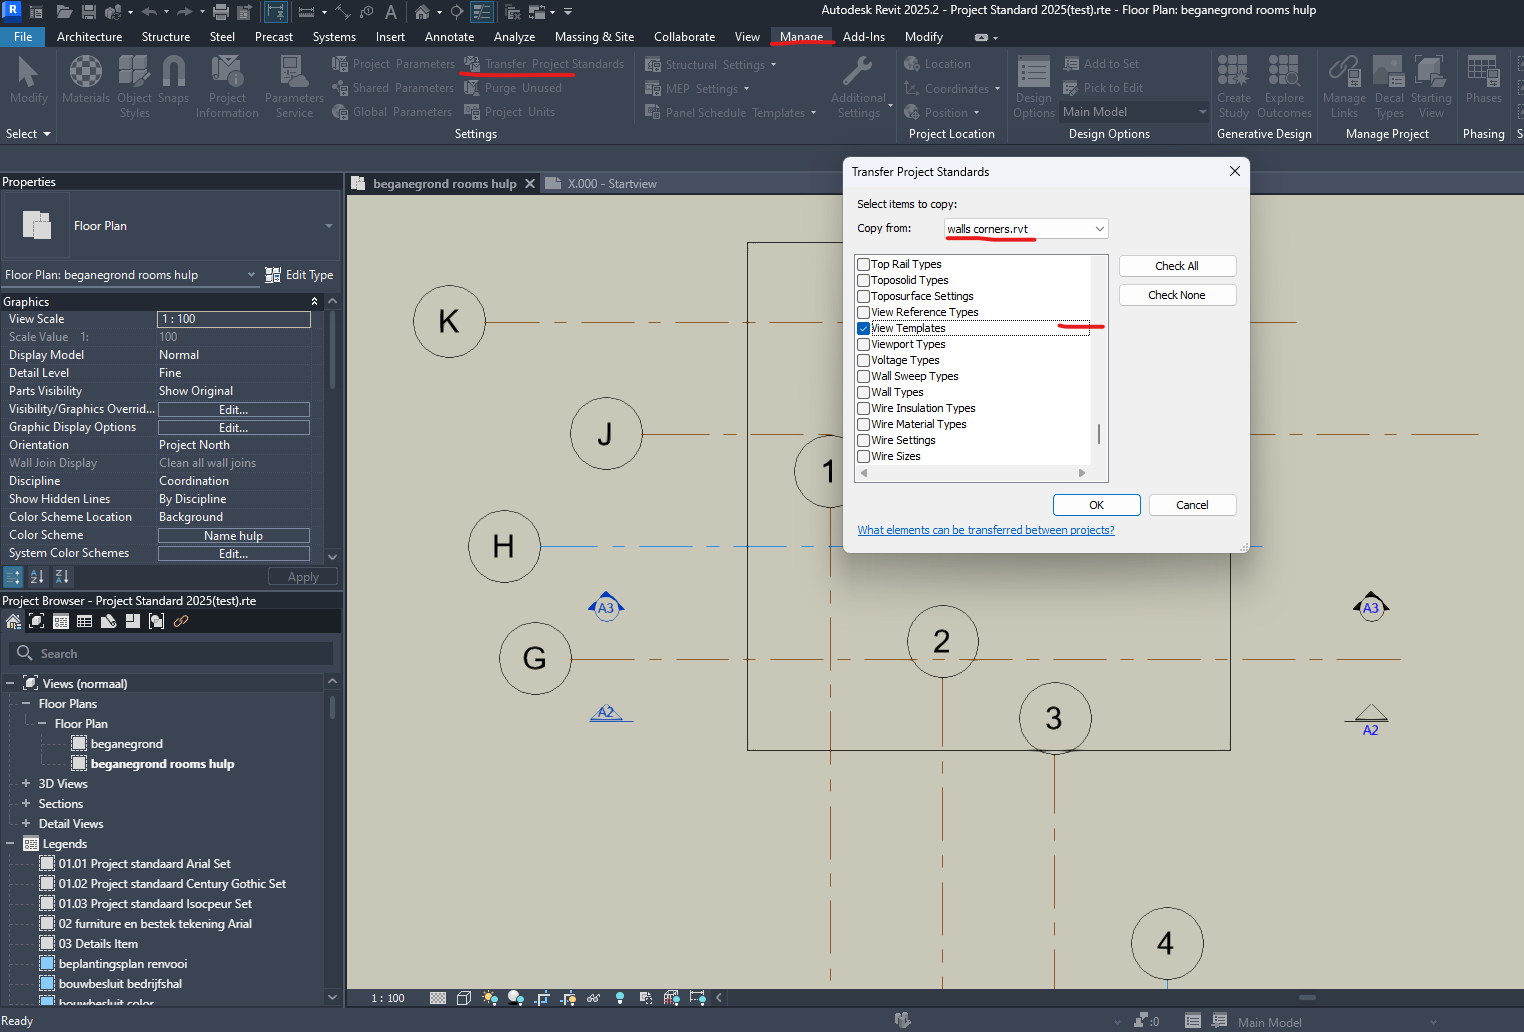Confirm the dialog with OK
1524x1032 pixels.
(1096, 505)
